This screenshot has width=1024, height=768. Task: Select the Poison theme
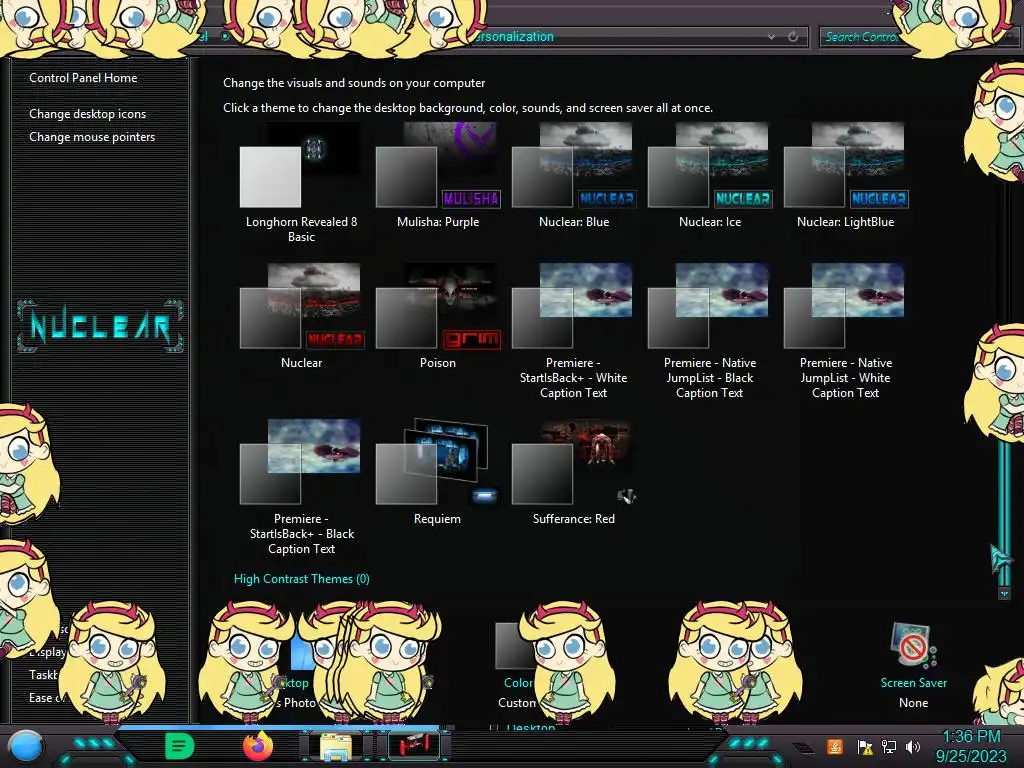click(438, 317)
